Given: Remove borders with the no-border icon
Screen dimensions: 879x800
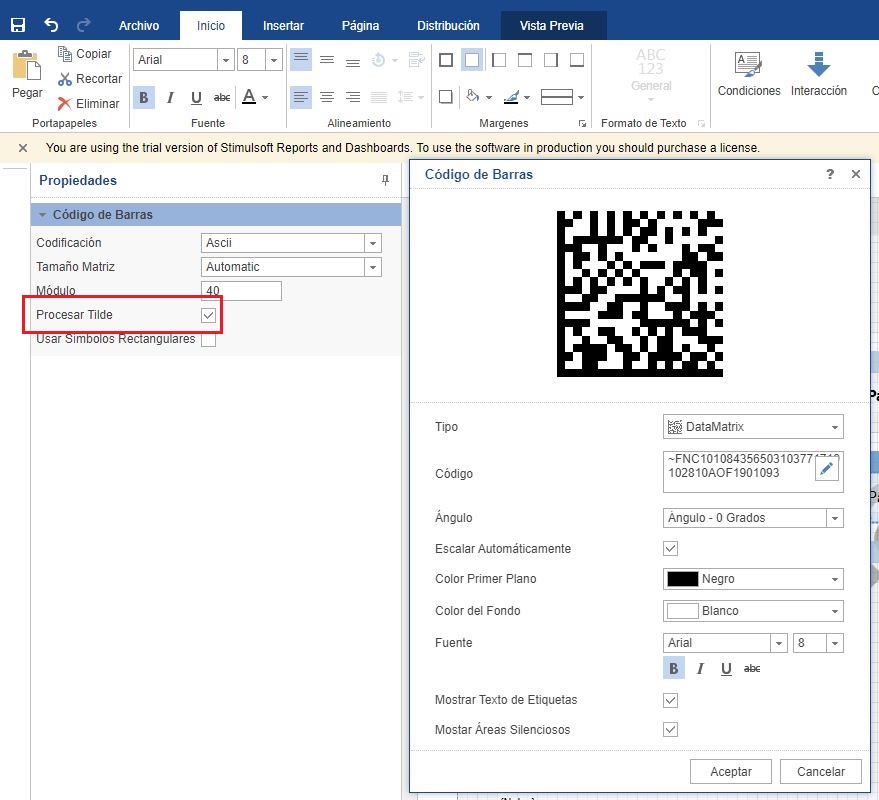Looking at the screenshot, I should (x=472, y=59).
